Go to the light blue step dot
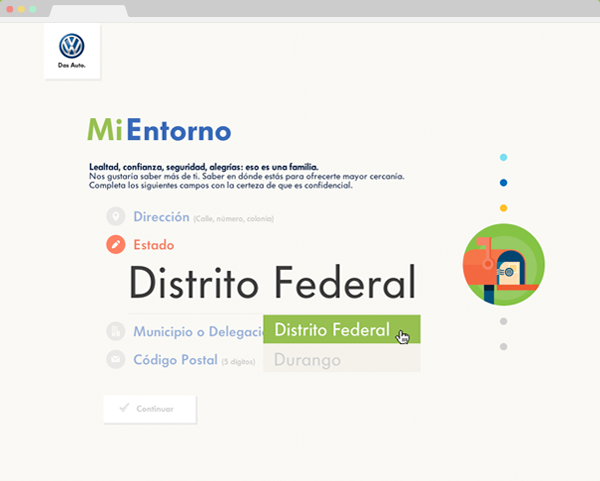The width and height of the screenshot is (600, 481). (x=504, y=157)
